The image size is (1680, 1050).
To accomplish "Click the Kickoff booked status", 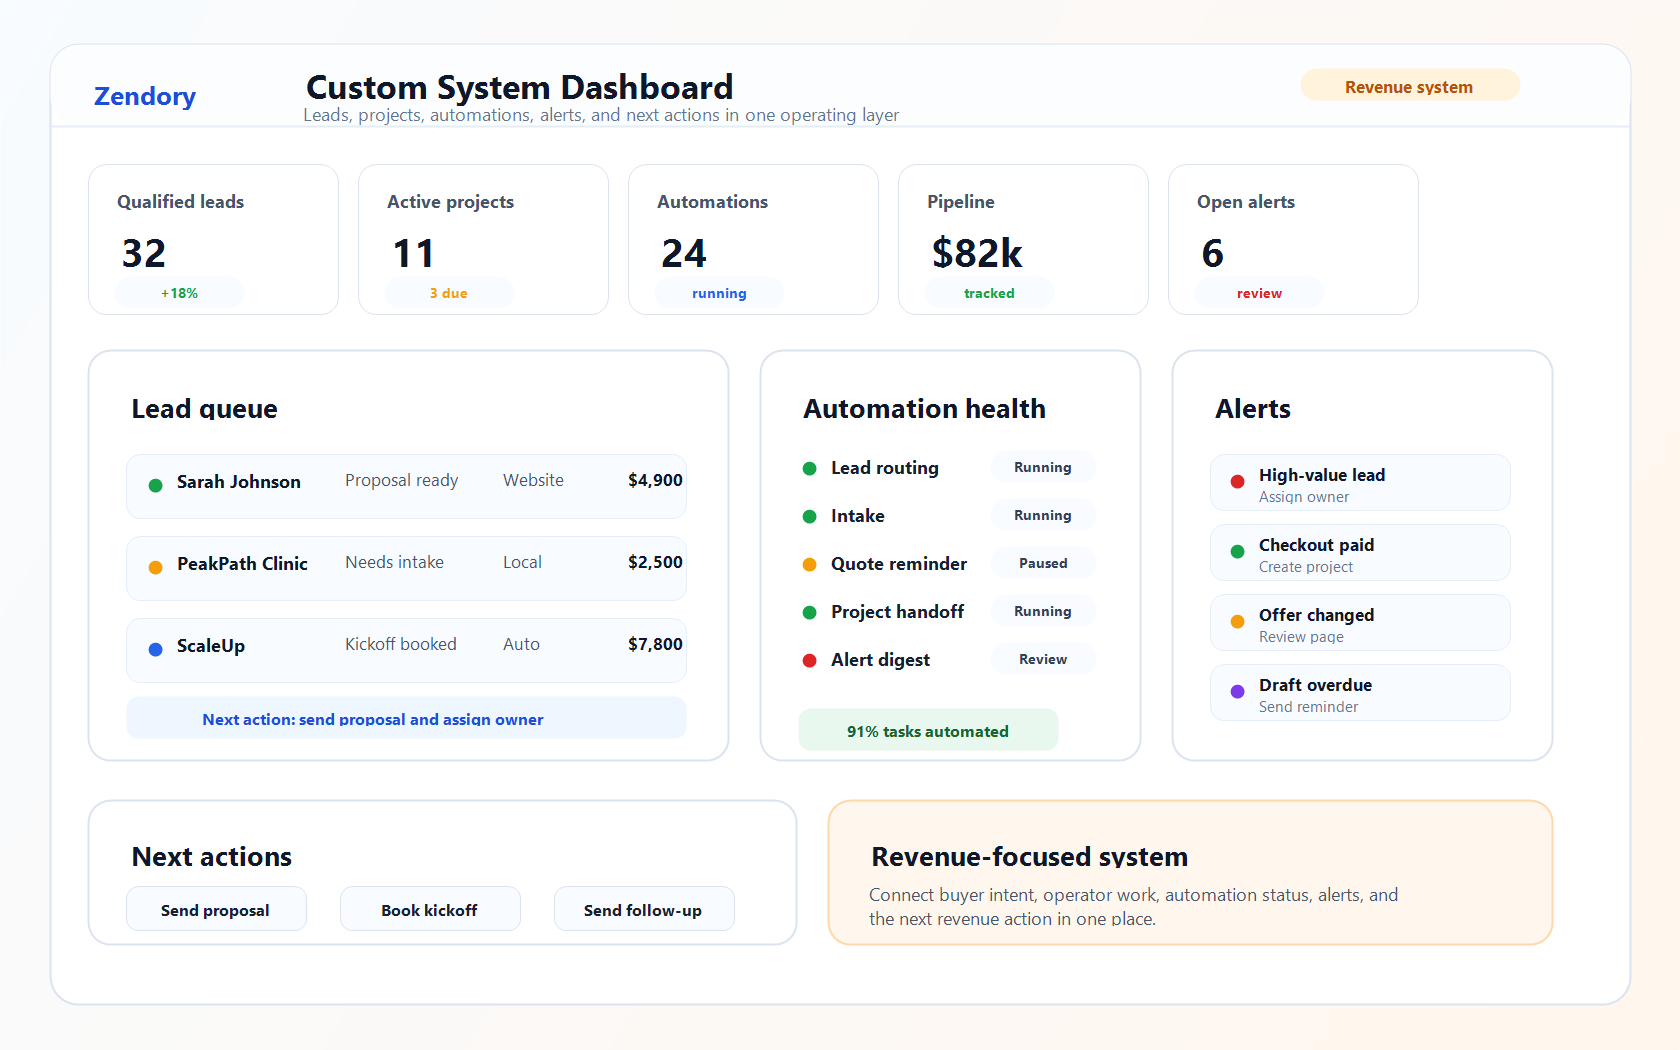I will [x=400, y=644].
